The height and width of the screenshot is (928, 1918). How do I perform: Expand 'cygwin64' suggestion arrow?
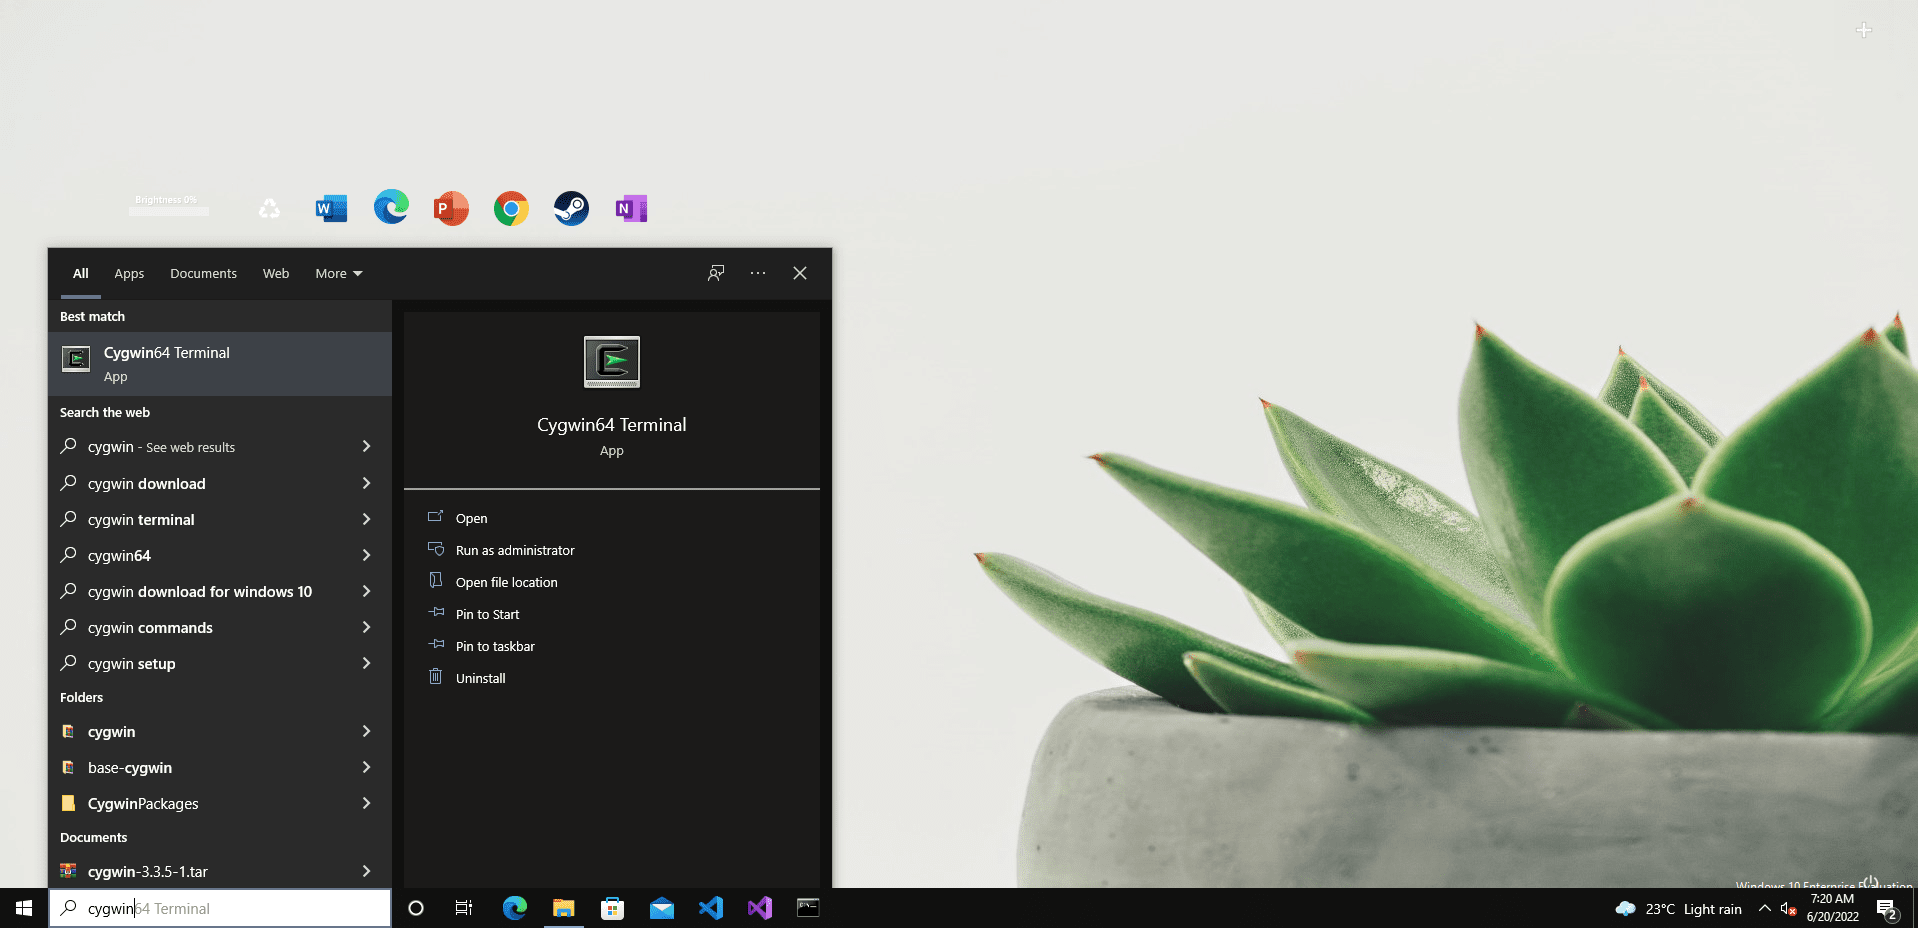point(366,555)
